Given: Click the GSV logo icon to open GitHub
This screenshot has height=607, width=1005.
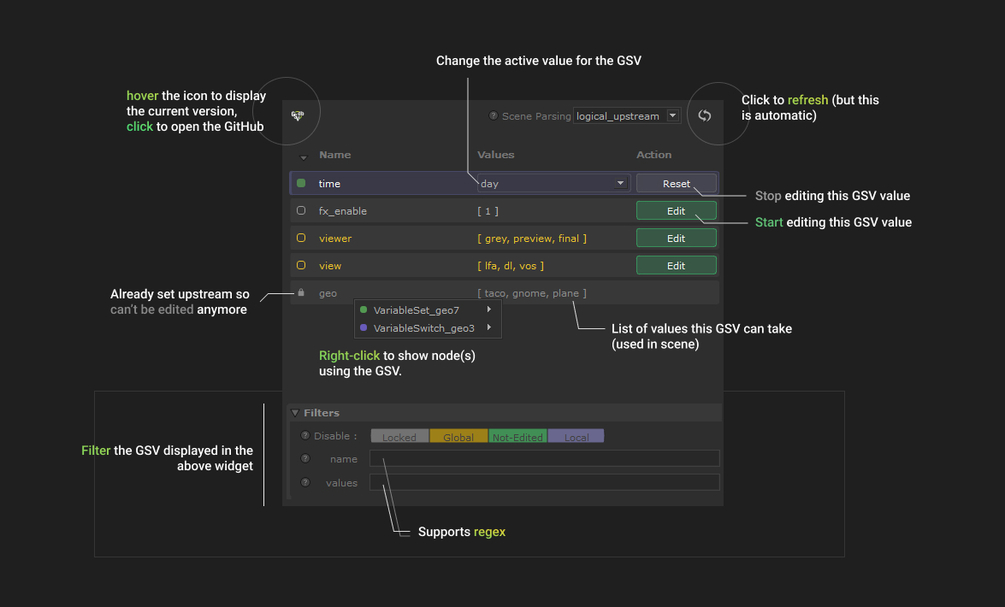Looking at the screenshot, I should point(298,116).
